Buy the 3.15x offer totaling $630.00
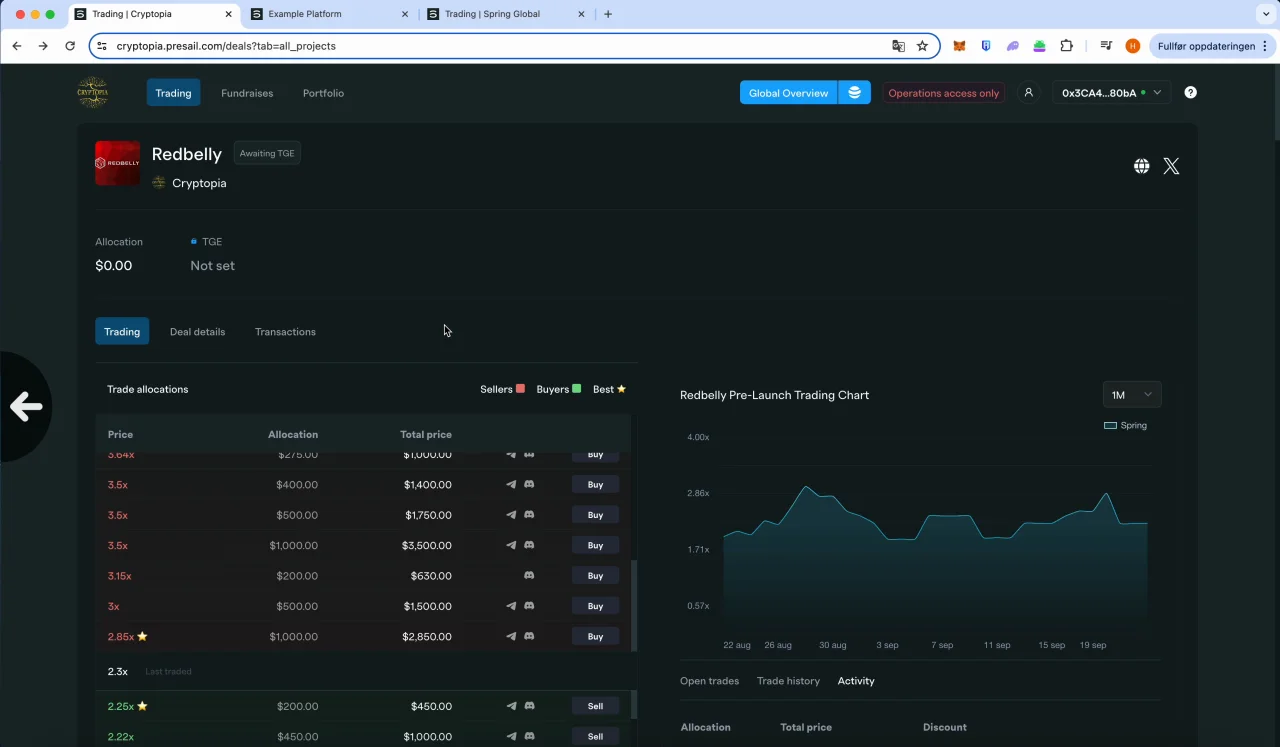 pos(595,576)
